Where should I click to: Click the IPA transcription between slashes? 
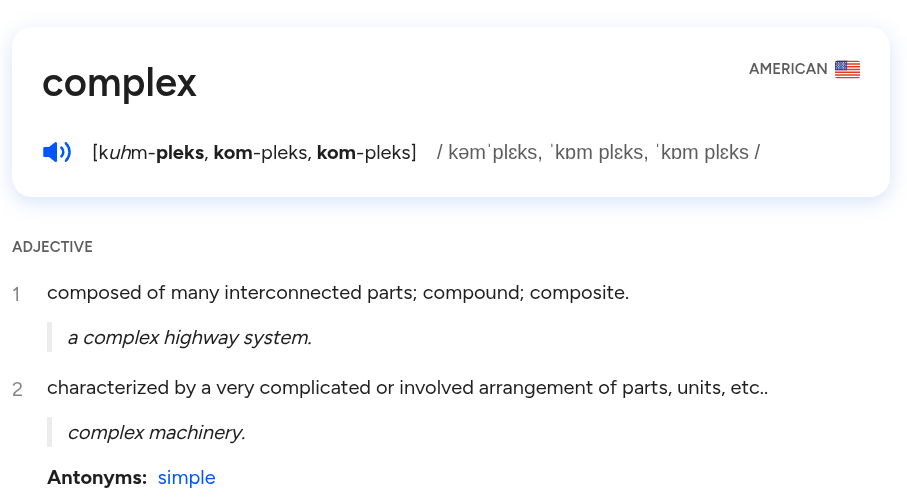tap(598, 153)
